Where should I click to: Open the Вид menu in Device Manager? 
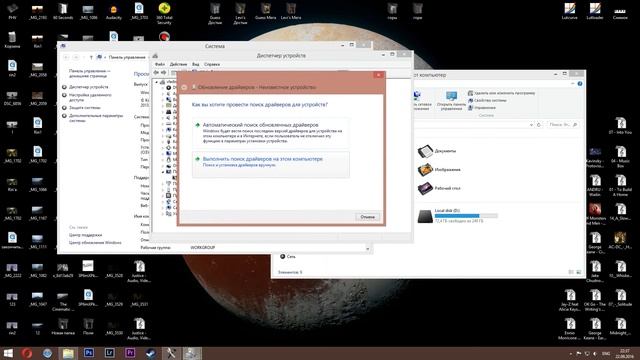196,64
